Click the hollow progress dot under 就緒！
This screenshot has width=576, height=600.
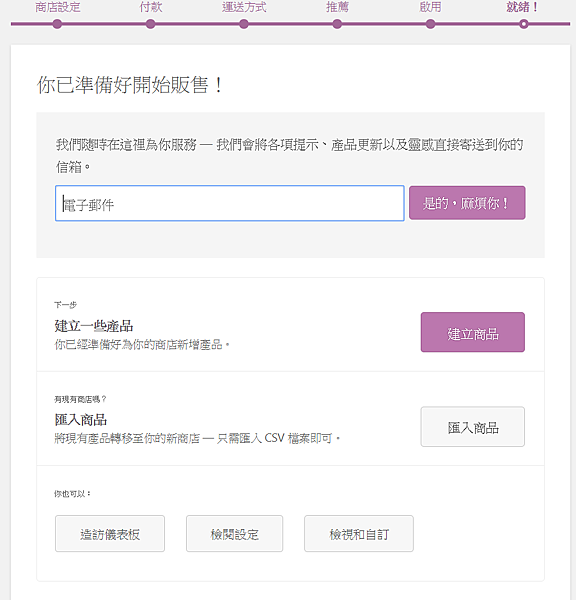pyautogui.click(x=524, y=24)
